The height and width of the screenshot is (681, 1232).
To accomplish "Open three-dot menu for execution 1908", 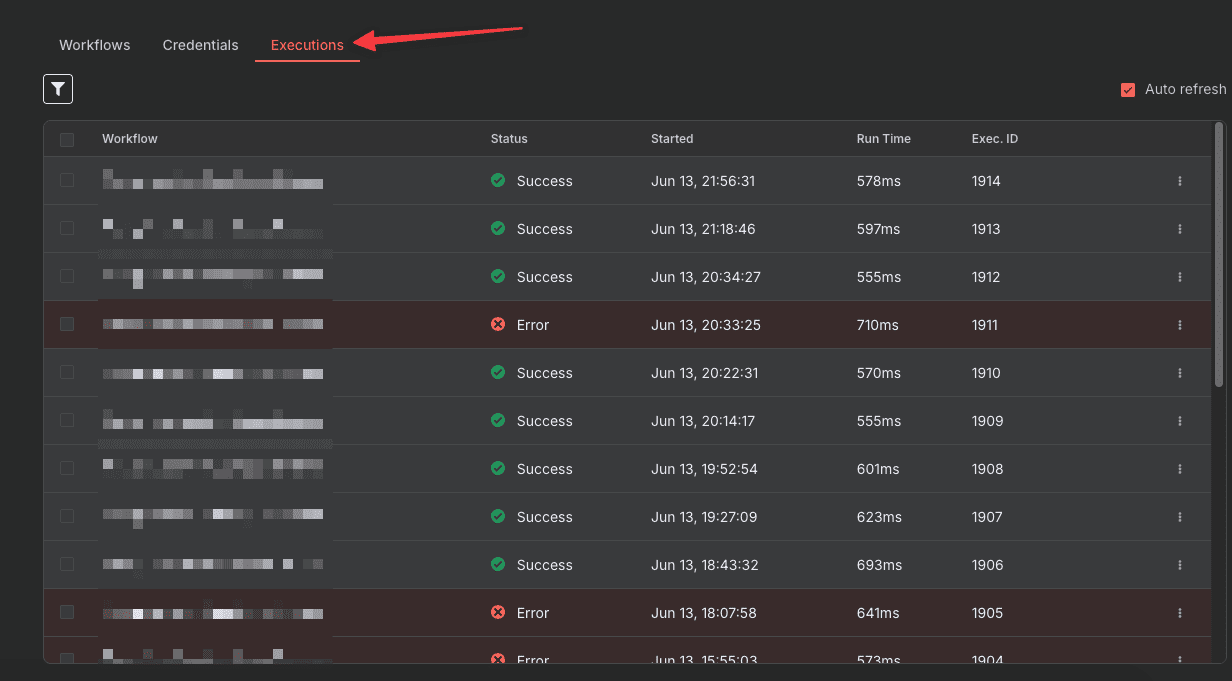I will tap(1180, 469).
